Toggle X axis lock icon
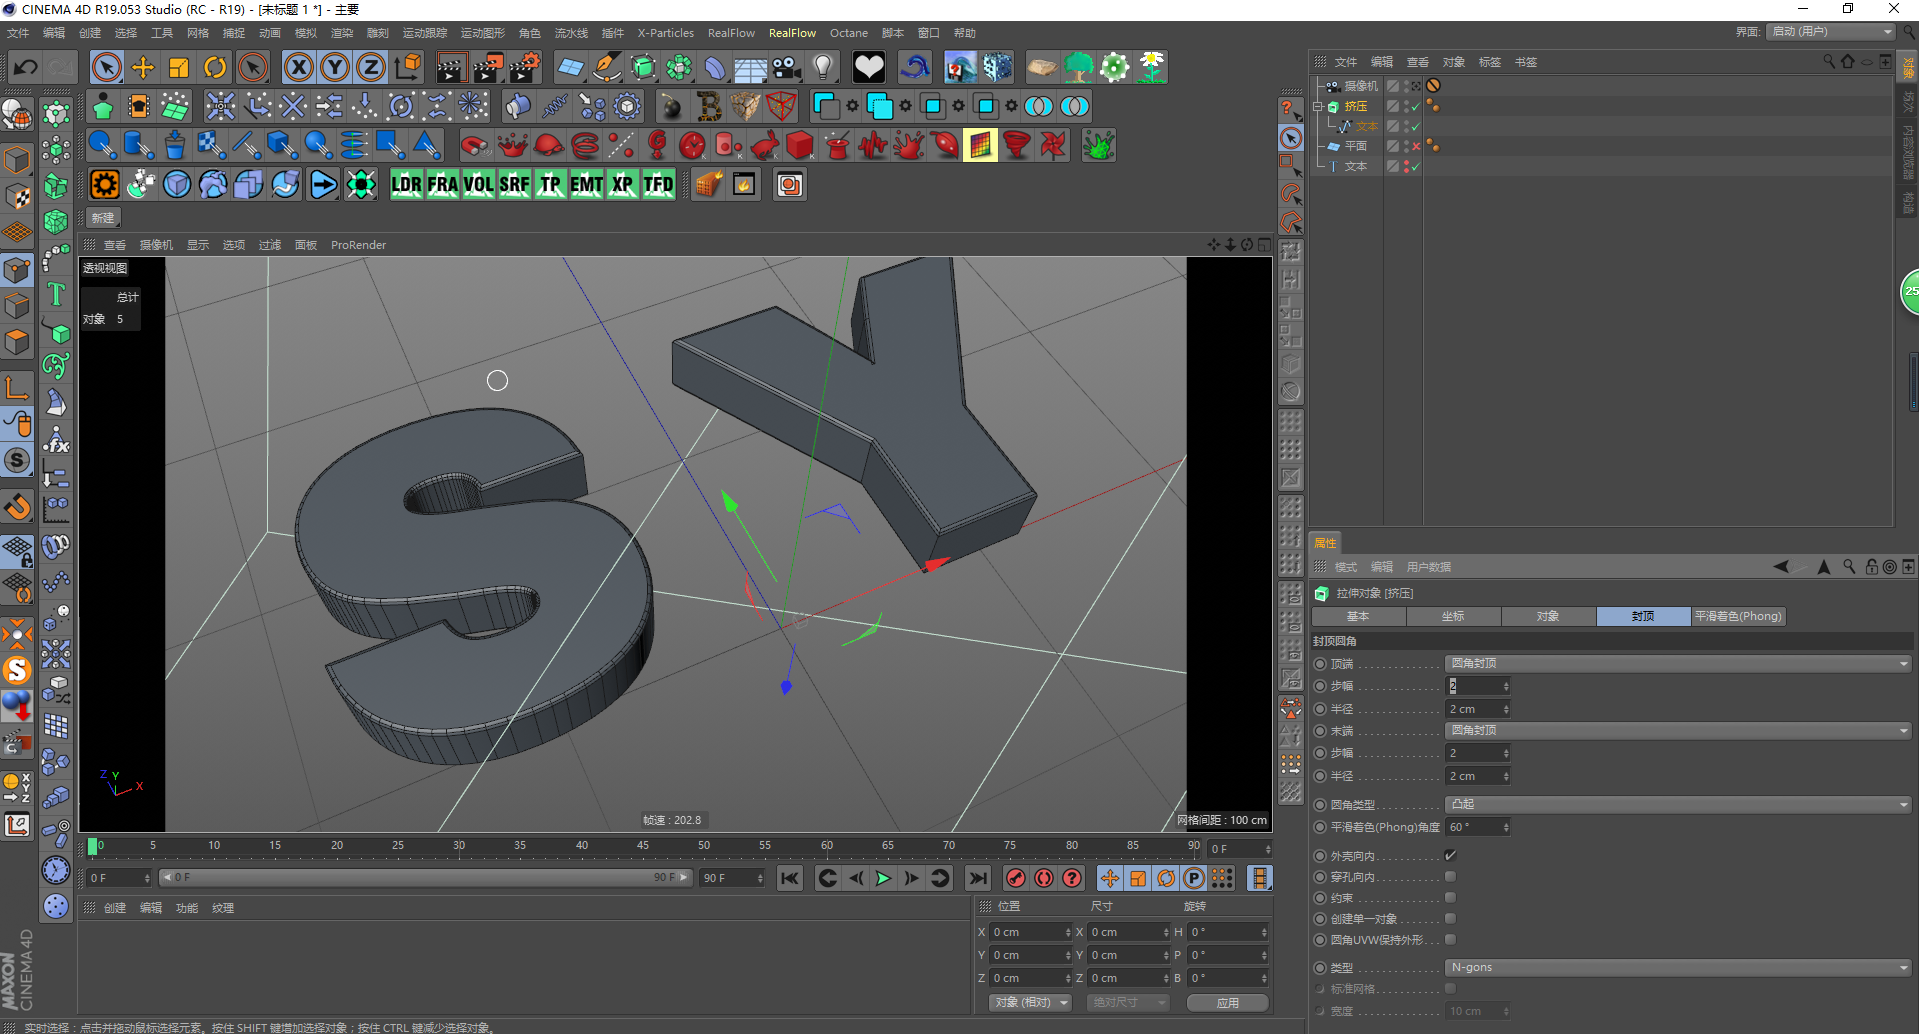1919x1034 pixels. click(298, 67)
